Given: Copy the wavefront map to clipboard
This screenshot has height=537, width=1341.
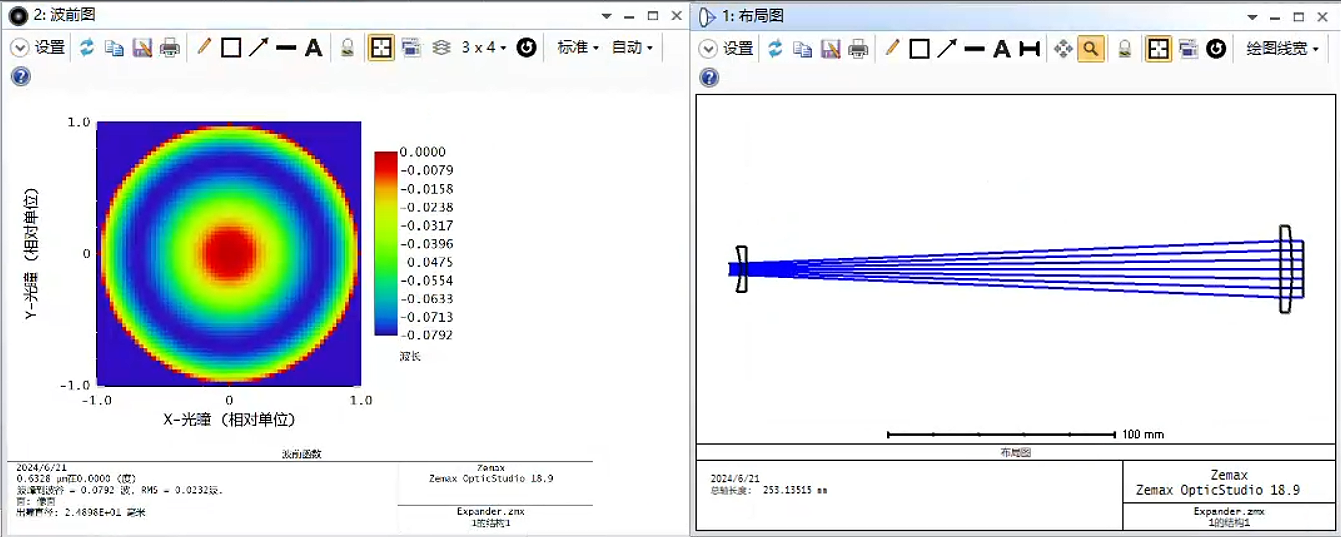Looking at the screenshot, I should pyautogui.click(x=114, y=48).
